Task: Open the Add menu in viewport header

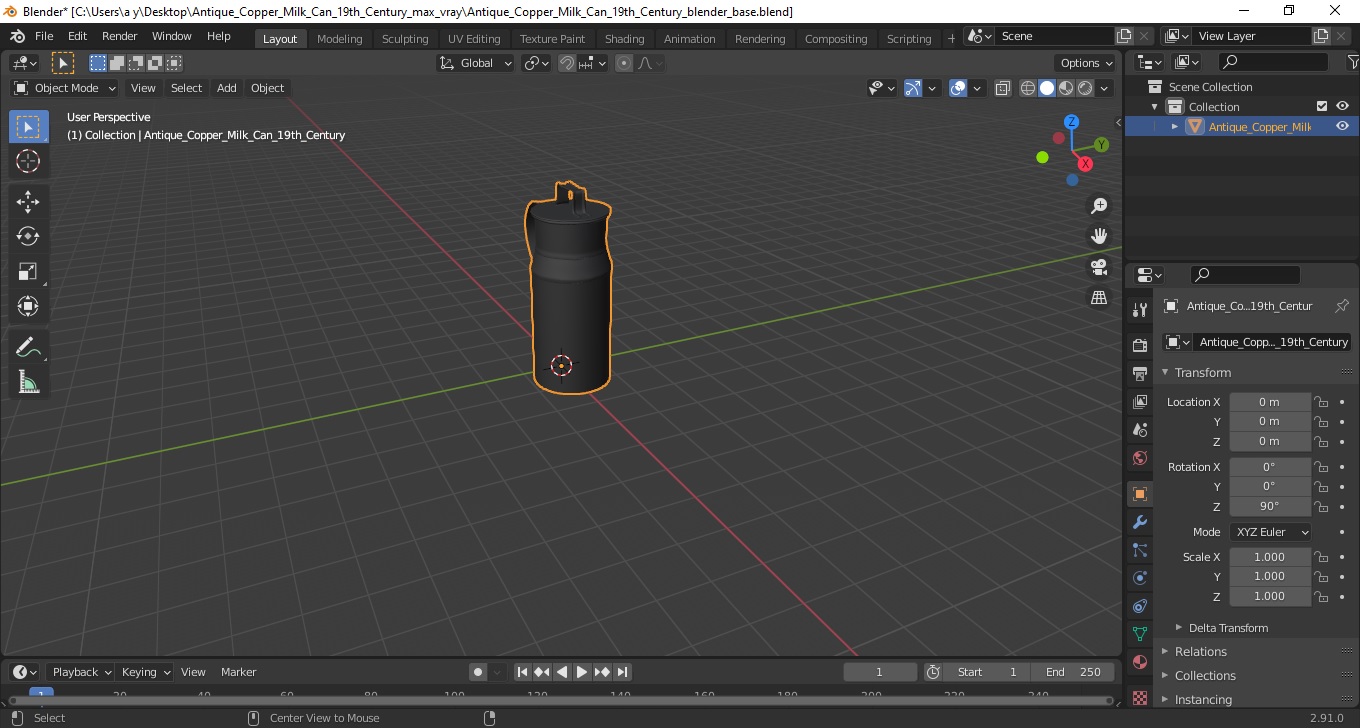Action: click(227, 88)
